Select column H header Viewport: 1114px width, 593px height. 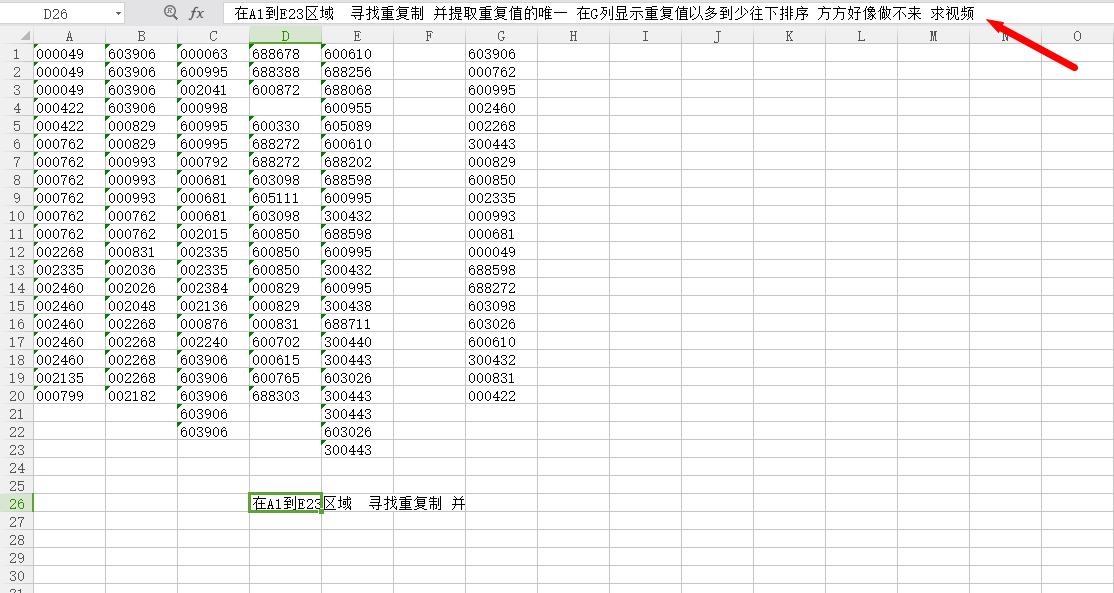tap(573, 36)
